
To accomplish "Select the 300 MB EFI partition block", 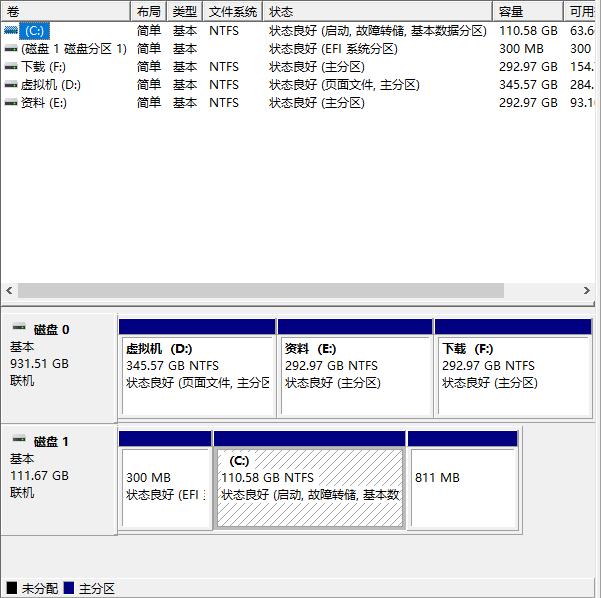I will (x=165, y=480).
